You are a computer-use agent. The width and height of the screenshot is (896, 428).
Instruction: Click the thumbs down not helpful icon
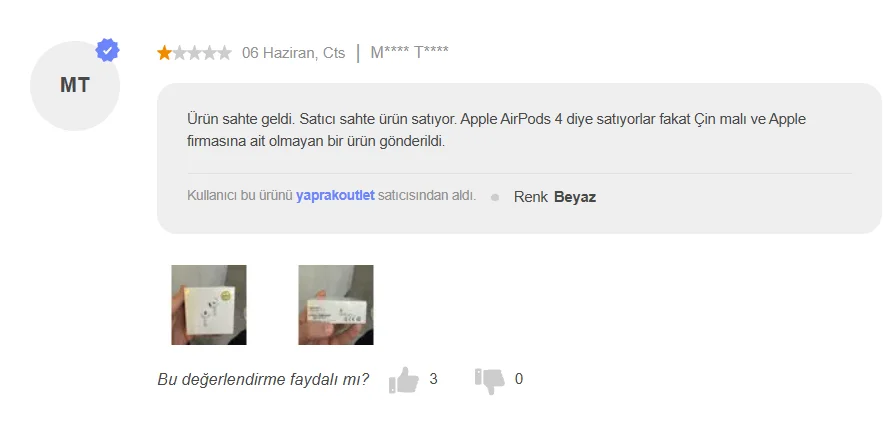tap(490, 381)
